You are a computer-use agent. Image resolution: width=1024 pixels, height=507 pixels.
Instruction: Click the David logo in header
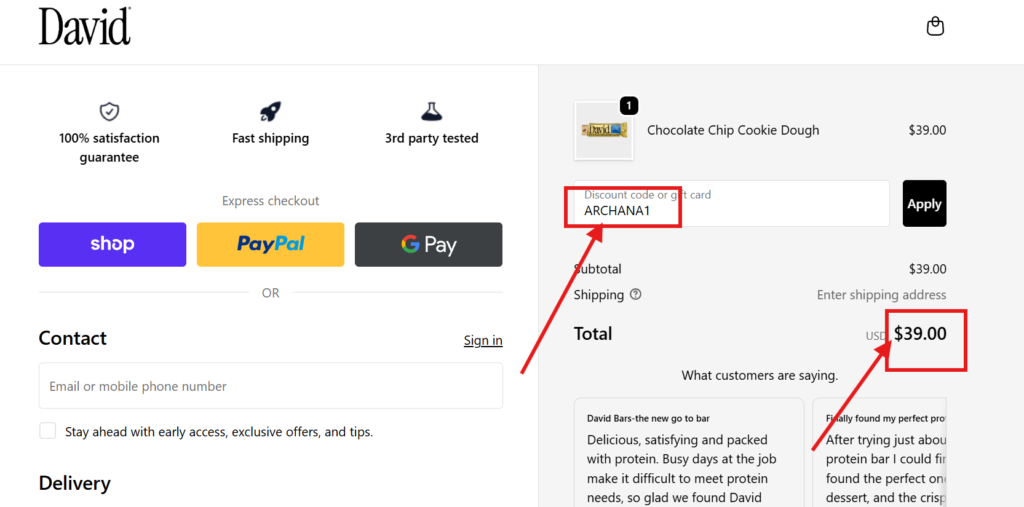click(85, 26)
